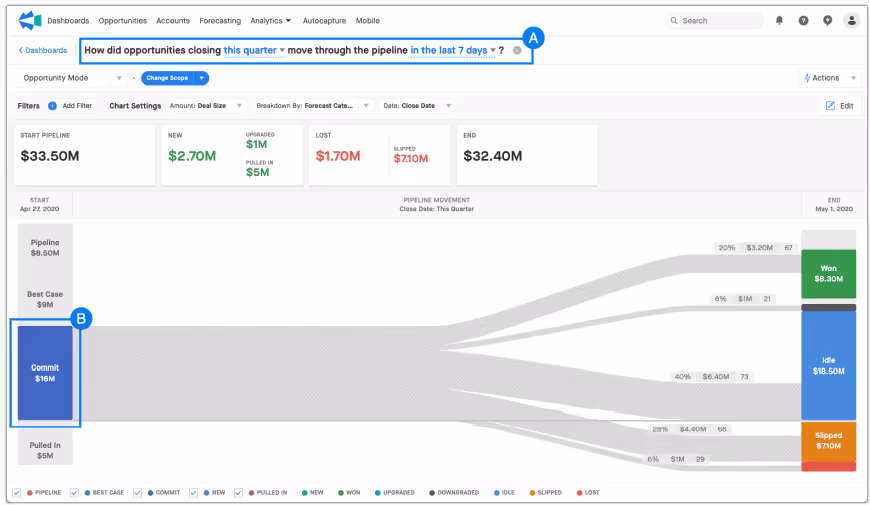Open the Dashboards menu item

coord(68,21)
